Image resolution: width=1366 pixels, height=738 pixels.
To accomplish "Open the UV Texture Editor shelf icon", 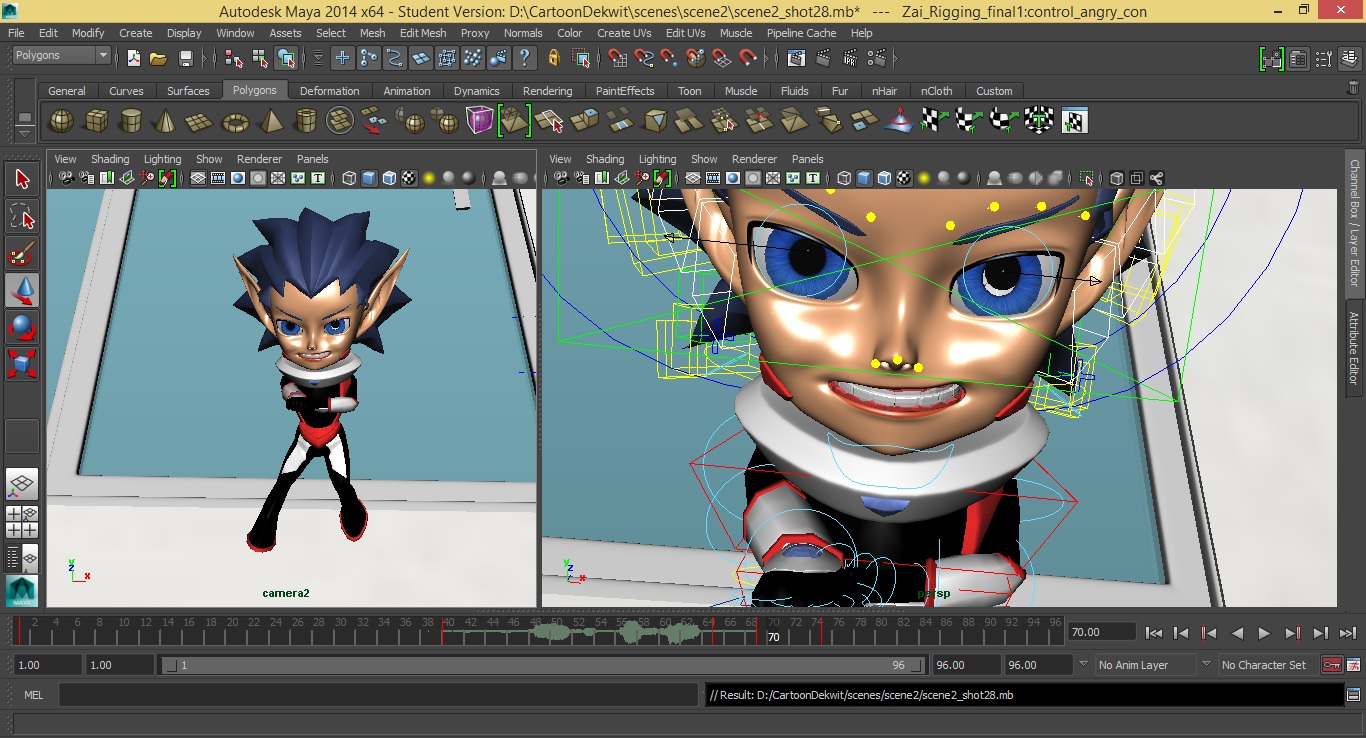I will click(1074, 121).
